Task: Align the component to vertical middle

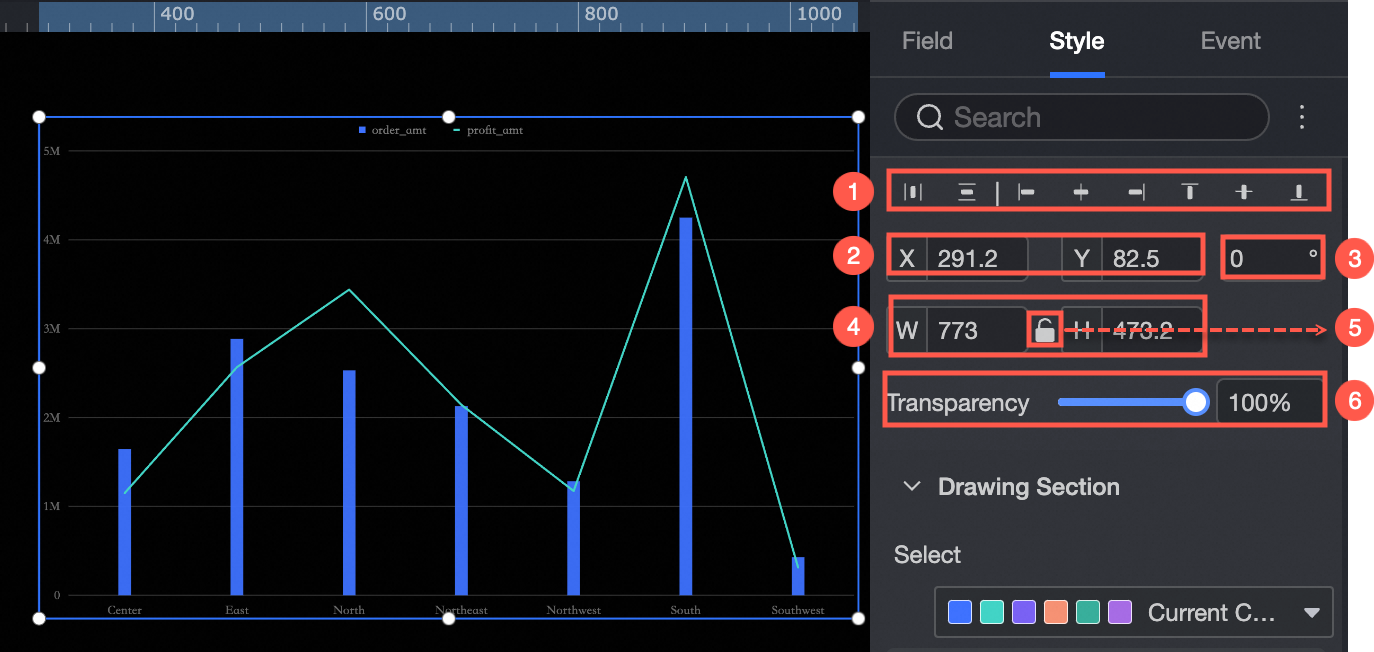Action: tap(1243, 192)
